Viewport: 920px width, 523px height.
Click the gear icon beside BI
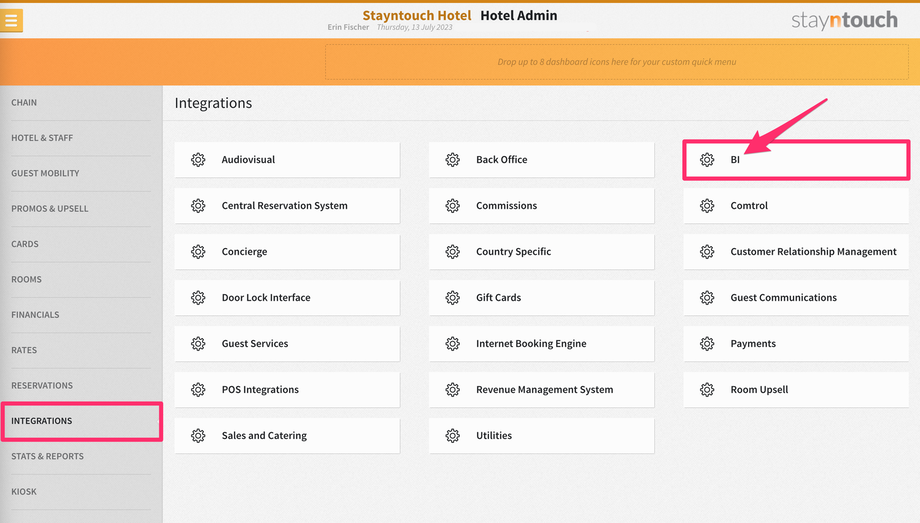point(707,160)
